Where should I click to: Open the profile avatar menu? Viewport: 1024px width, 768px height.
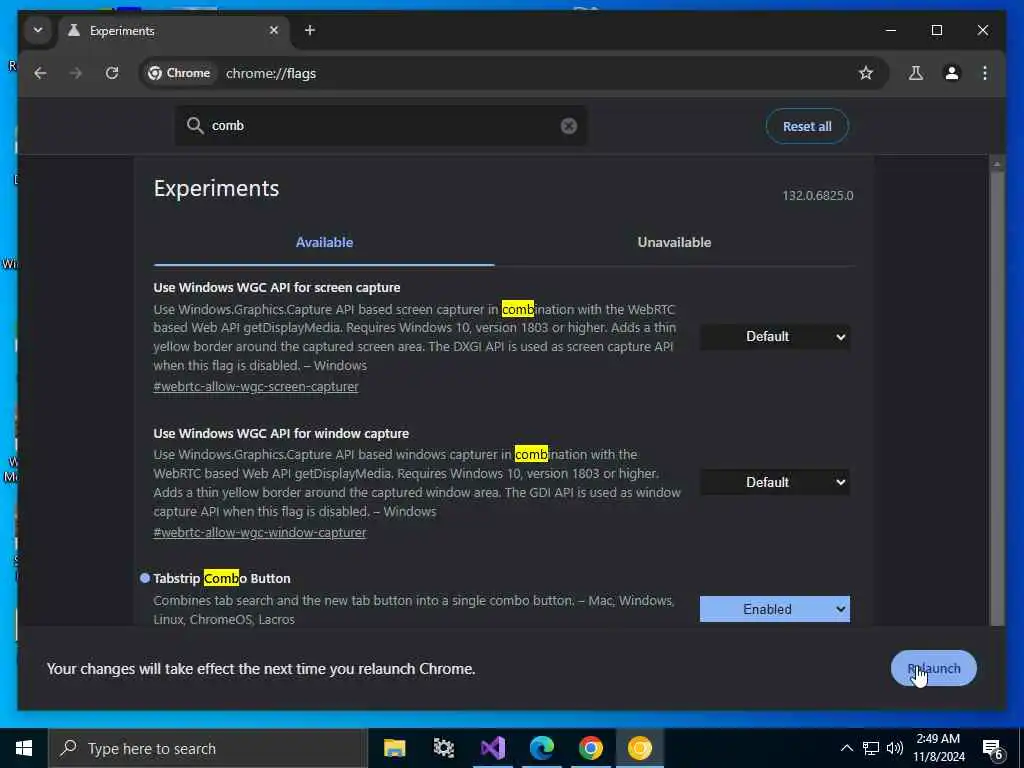952,73
